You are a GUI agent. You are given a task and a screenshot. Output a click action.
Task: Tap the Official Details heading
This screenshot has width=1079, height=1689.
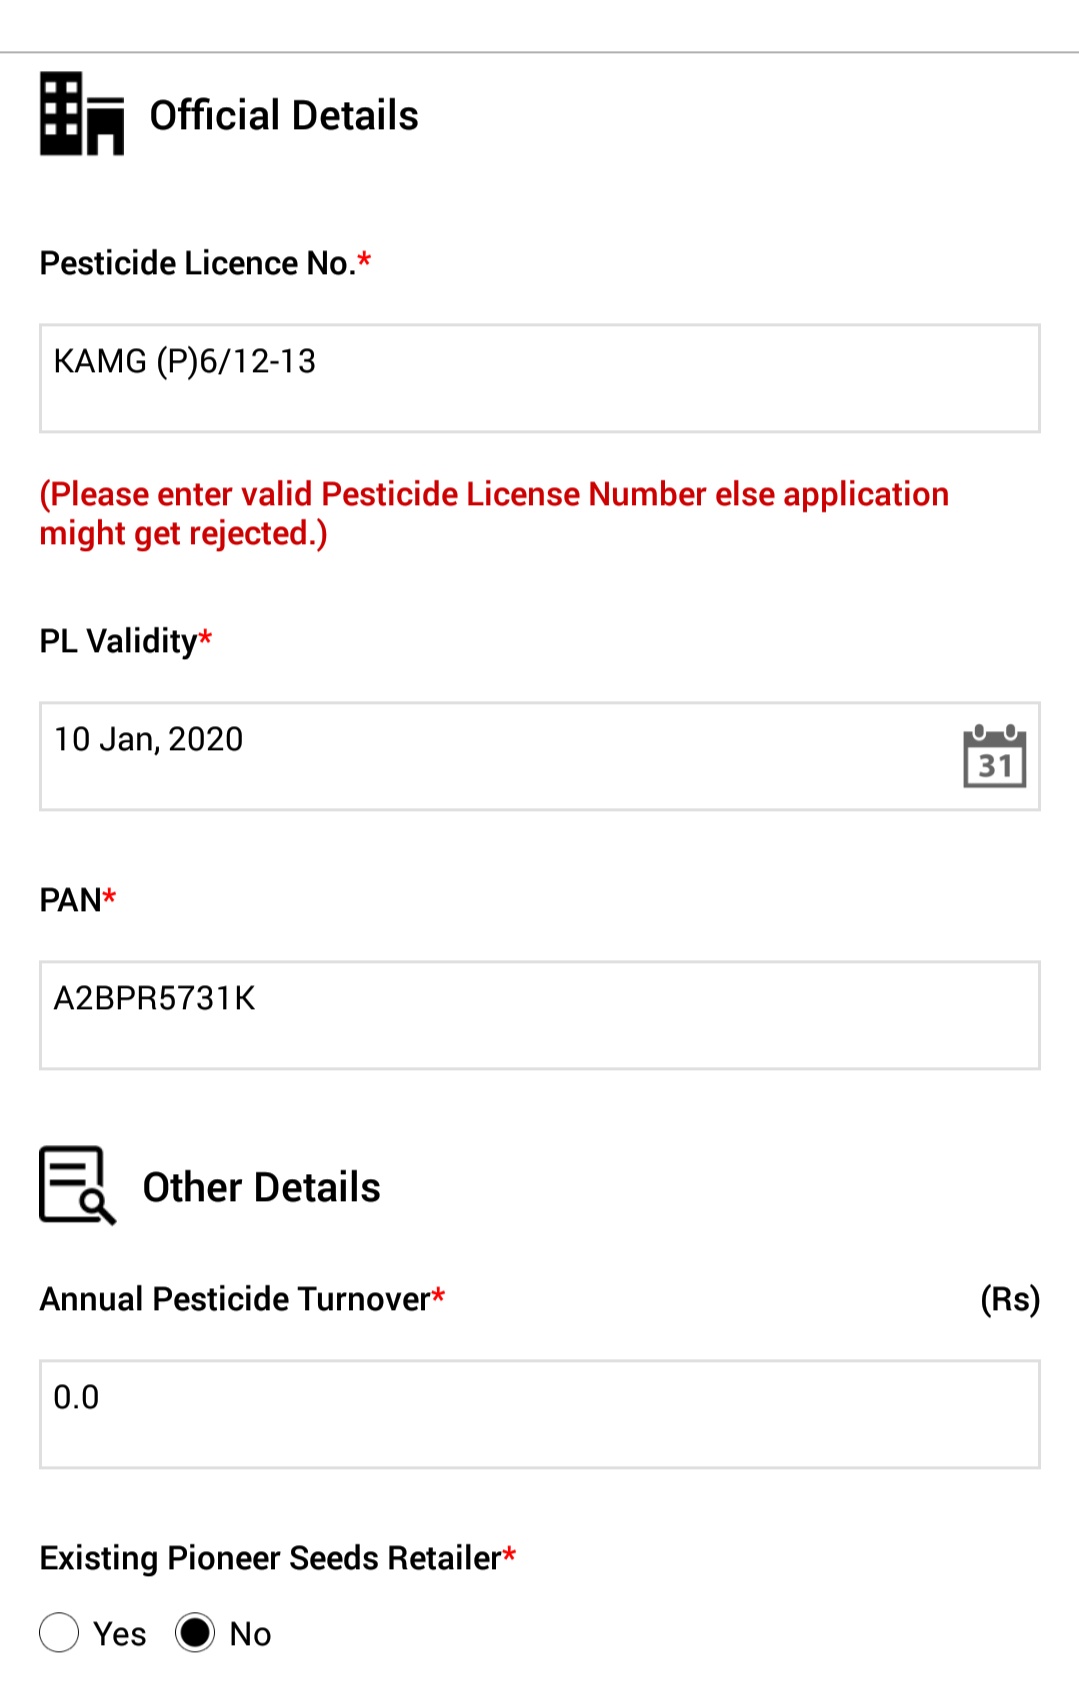click(284, 115)
